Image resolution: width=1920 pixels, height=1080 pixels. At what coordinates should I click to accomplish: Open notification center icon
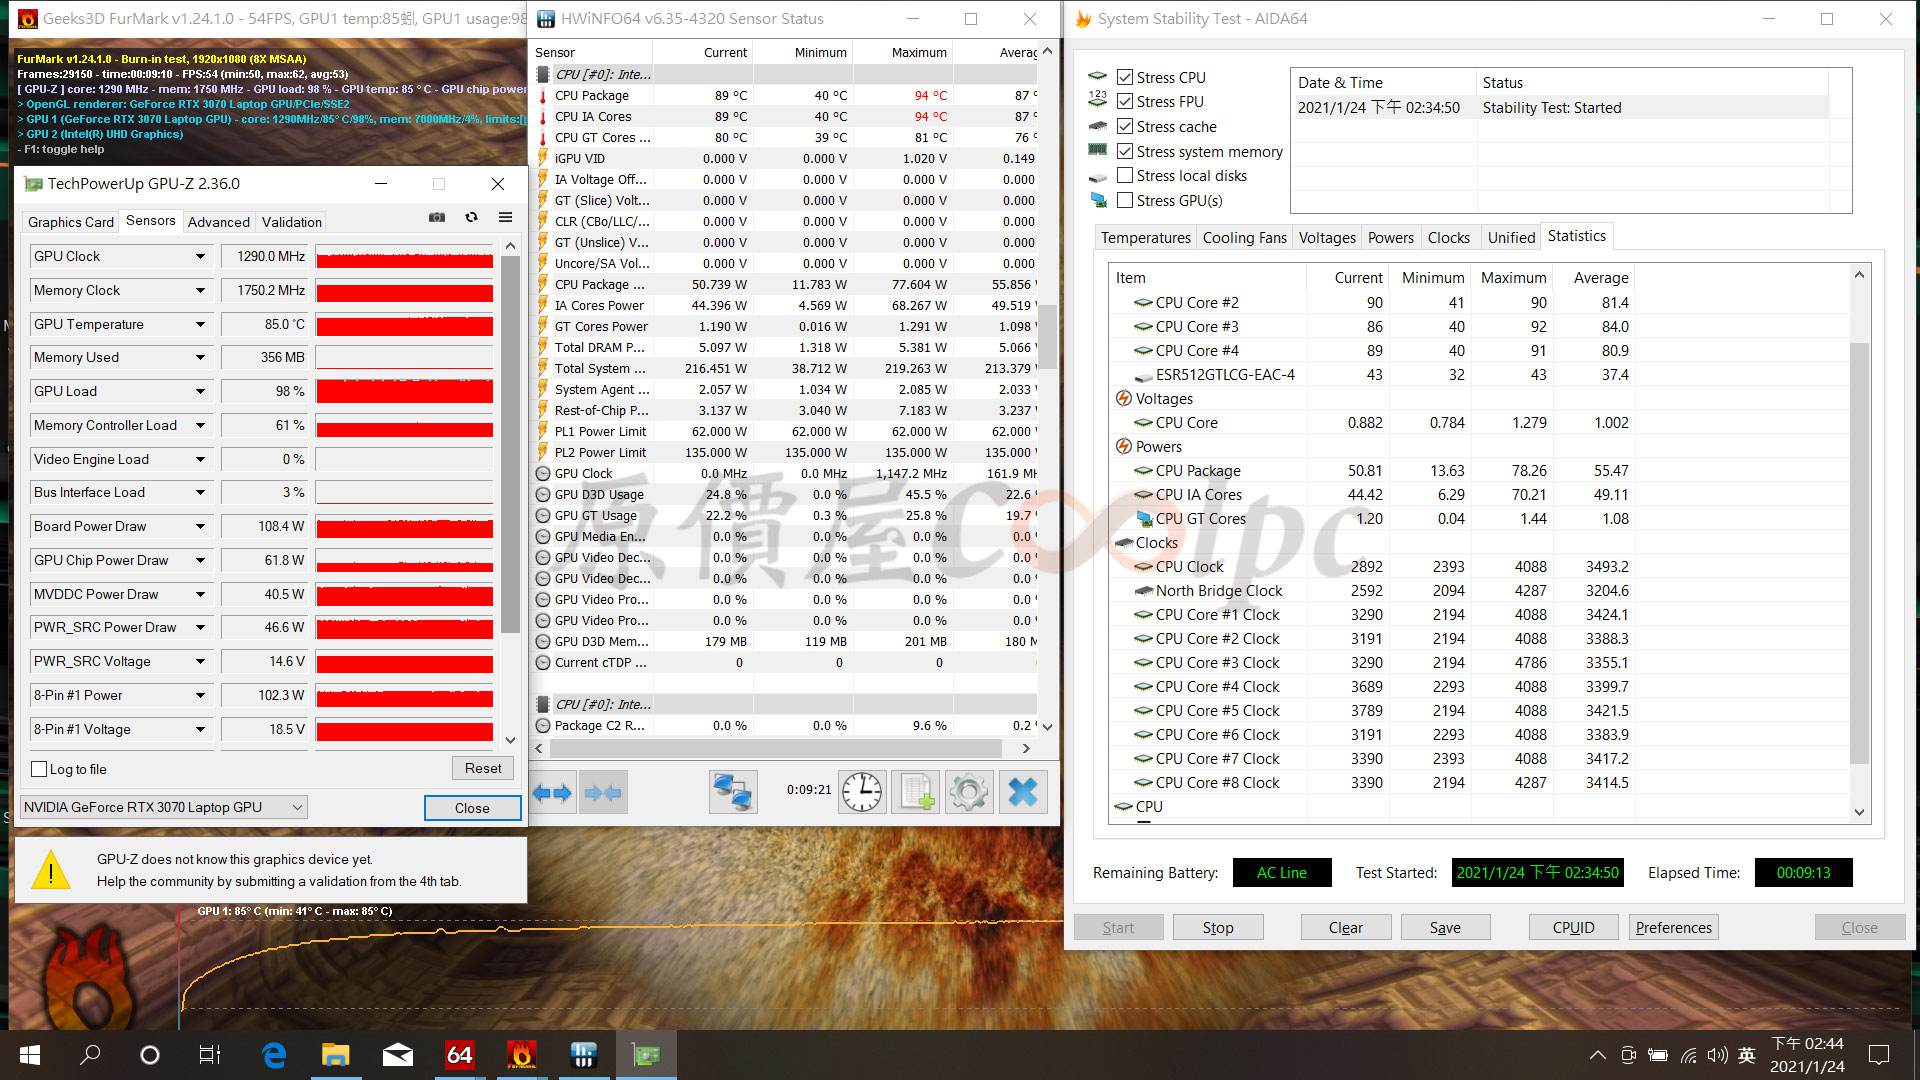click(x=1879, y=1055)
